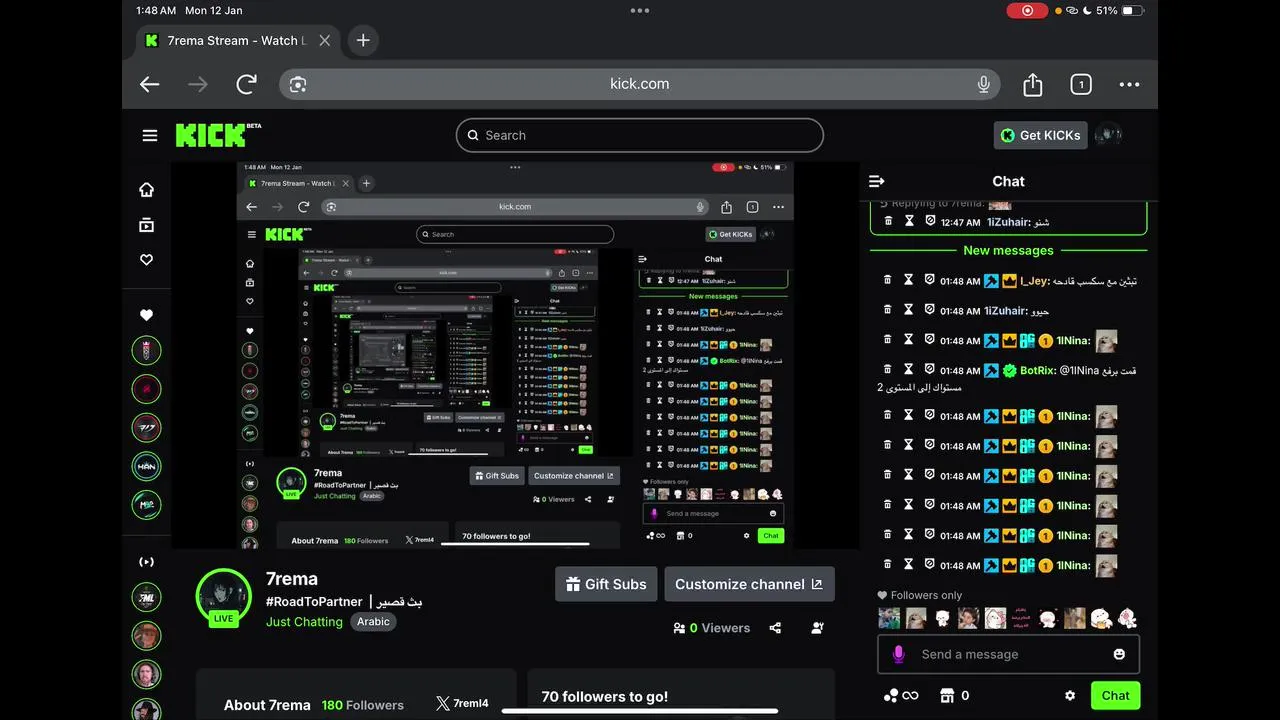
Task: Open chat settings gear icon
Action: [1070, 695]
